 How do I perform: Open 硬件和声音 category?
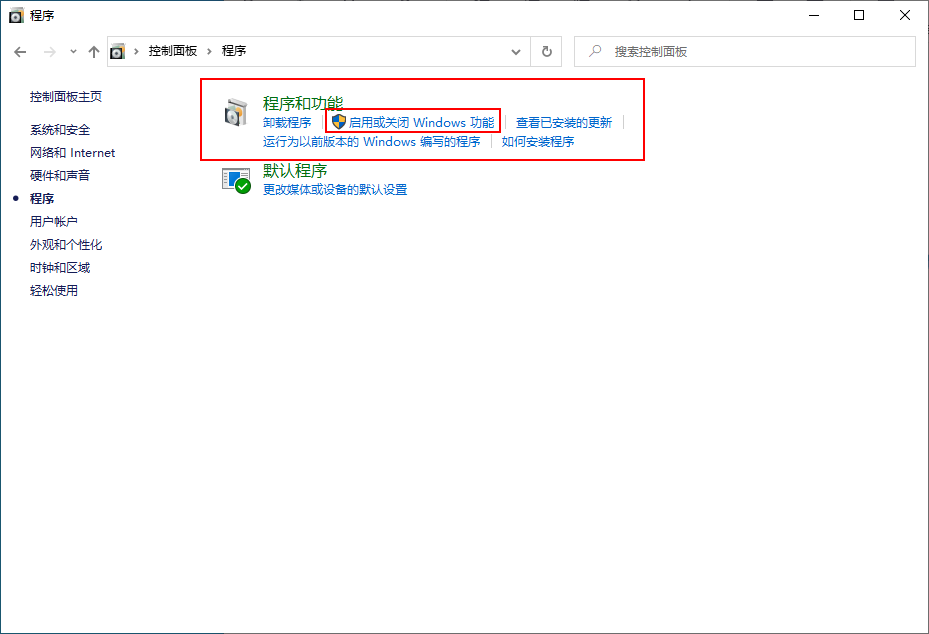click(60, 175)
